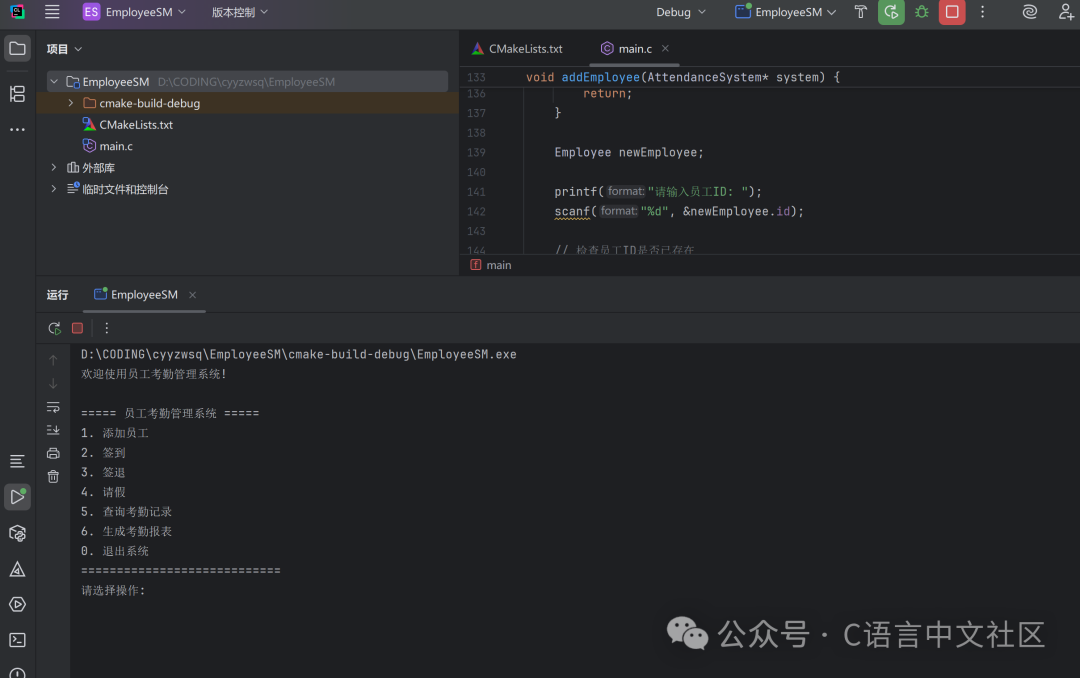The image size is (1080, 678).
Task: Open the 版本控制 version control dropdown
Action: (x=240, y=12)
